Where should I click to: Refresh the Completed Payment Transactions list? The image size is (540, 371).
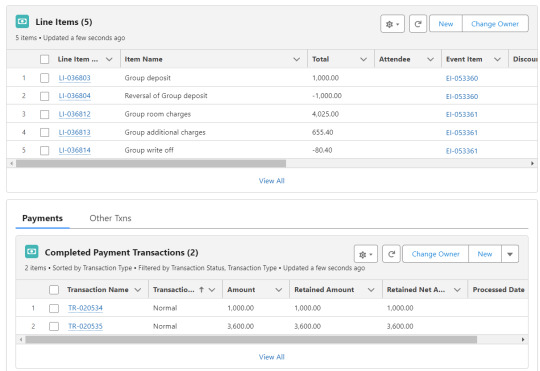(391, 254)
